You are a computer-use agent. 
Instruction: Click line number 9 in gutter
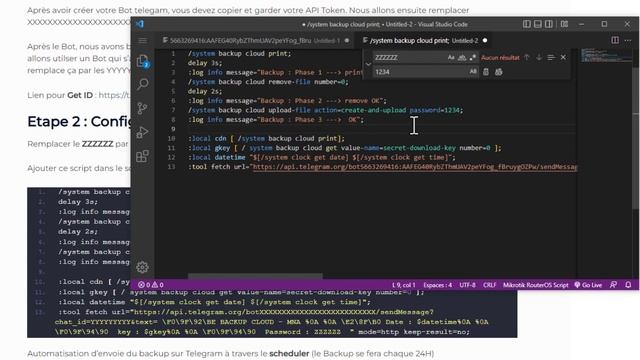(x=173, y=129)
